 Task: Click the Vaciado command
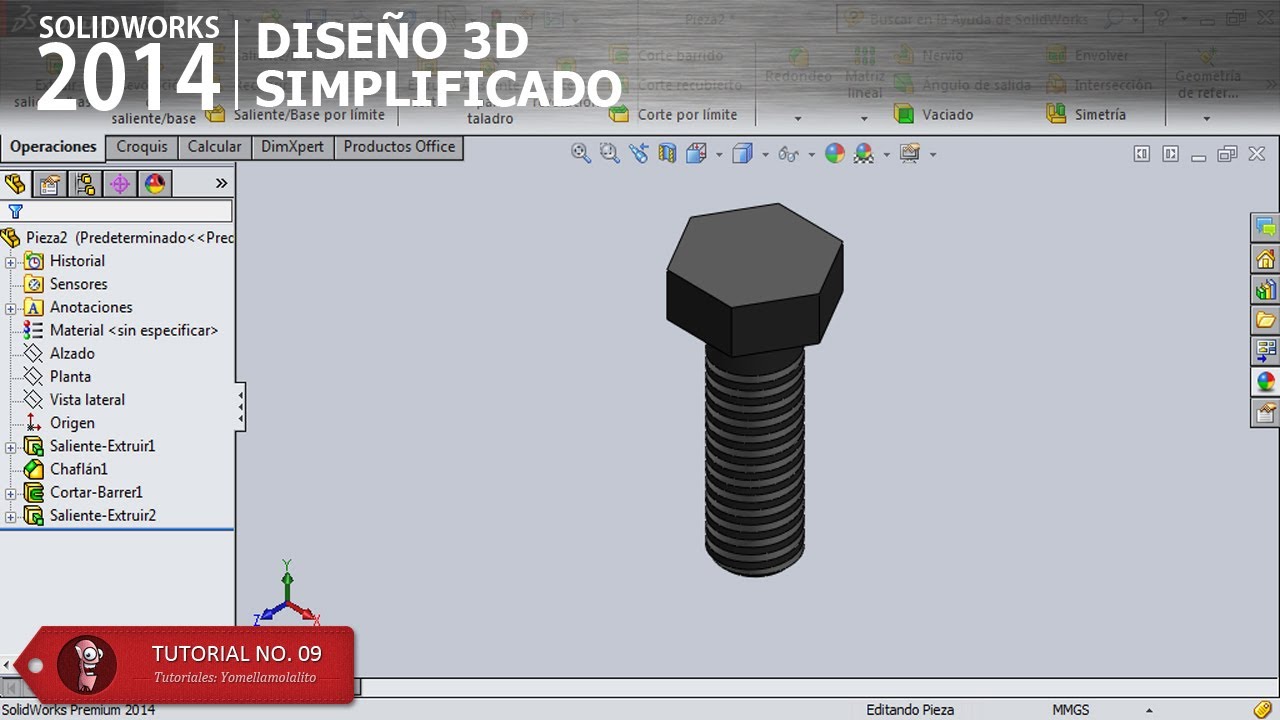point(934,114)
